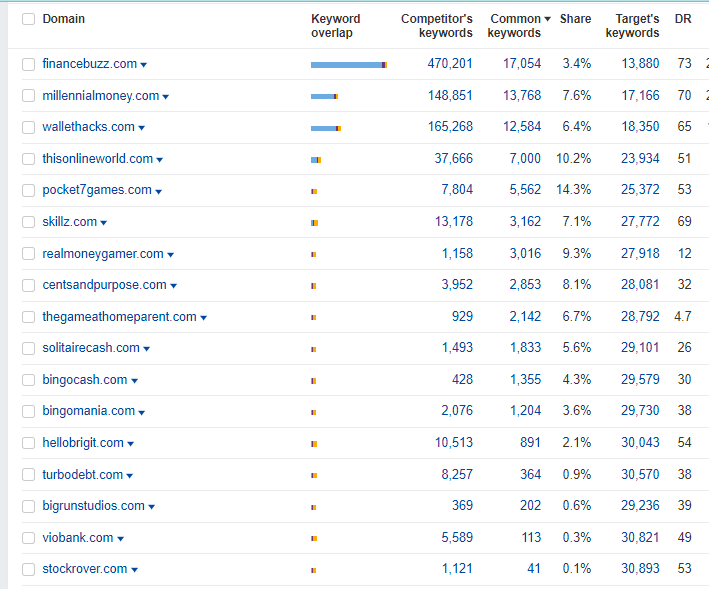Open common keywords 891 for hellobrigit.com
This screenshot has height=589, width=709.
(530, 443)
